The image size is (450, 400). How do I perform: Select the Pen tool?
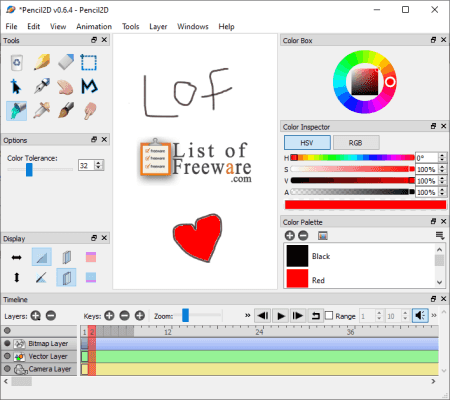coord(42,86)
